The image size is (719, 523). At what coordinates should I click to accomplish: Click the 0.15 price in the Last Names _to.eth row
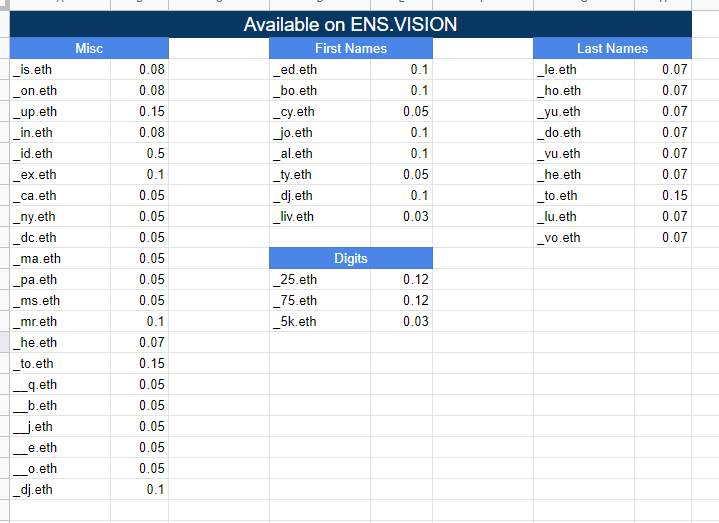[663, 196]
